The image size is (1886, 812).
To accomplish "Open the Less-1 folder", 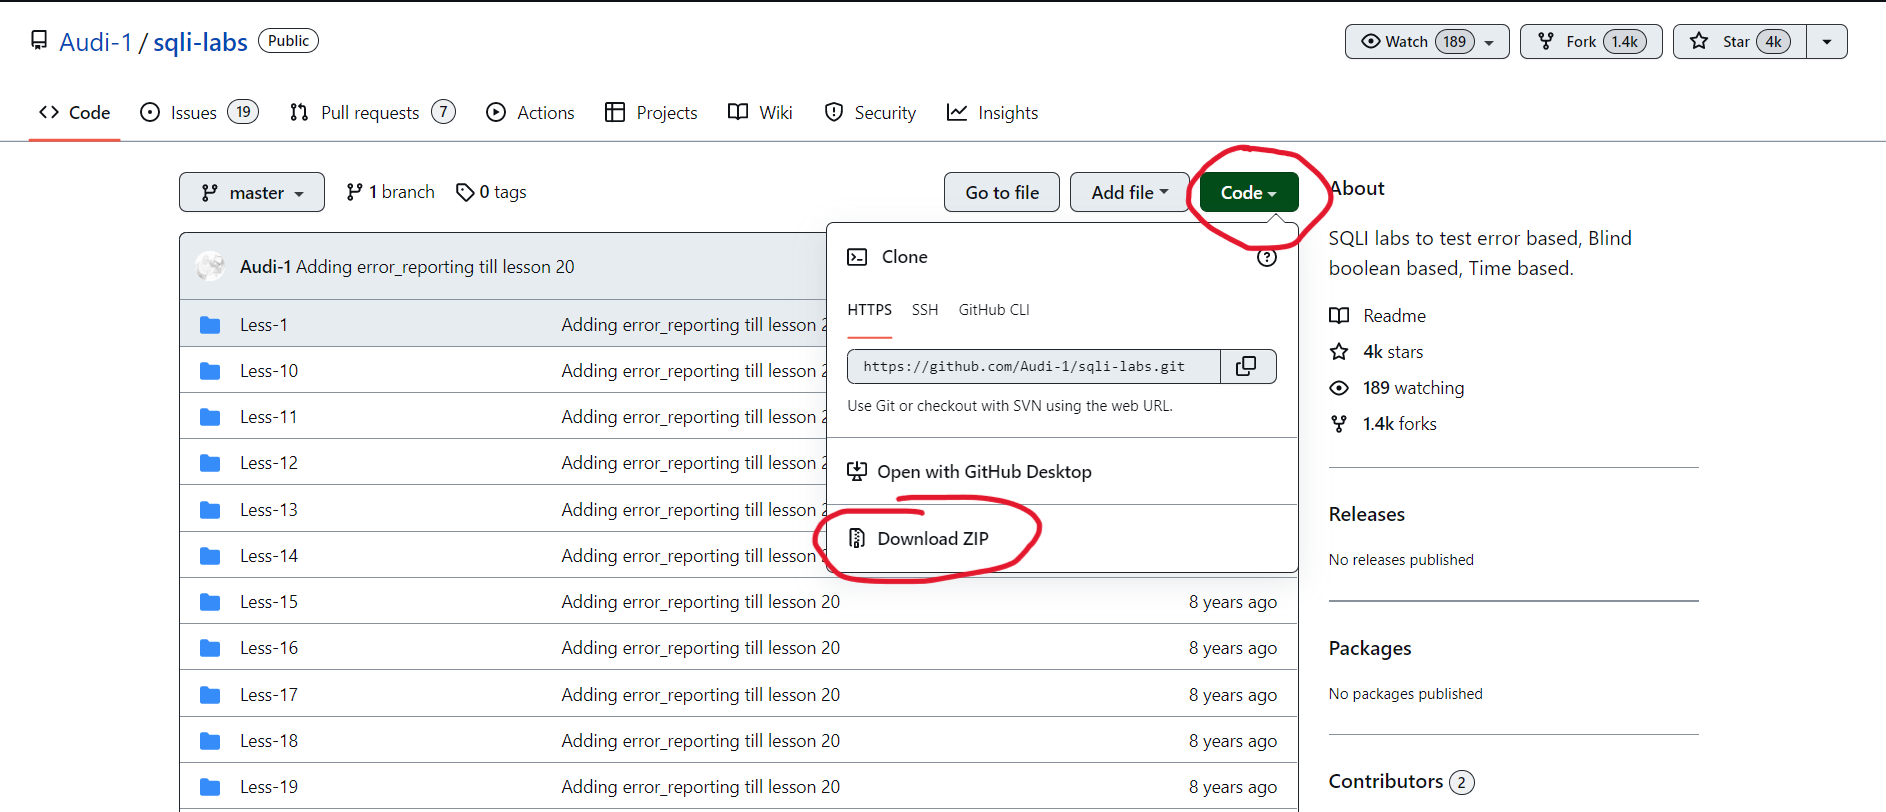I will 264,325.
